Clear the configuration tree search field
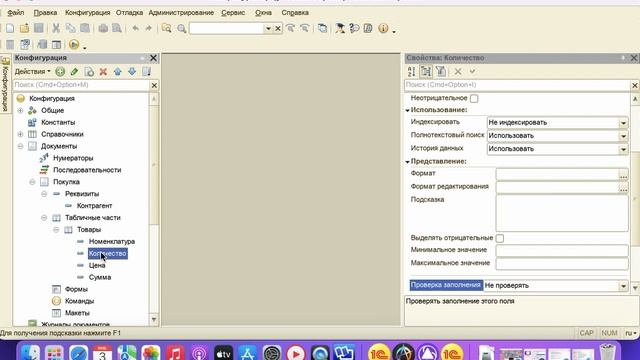640x360 pixels. [x=154, y=85]
